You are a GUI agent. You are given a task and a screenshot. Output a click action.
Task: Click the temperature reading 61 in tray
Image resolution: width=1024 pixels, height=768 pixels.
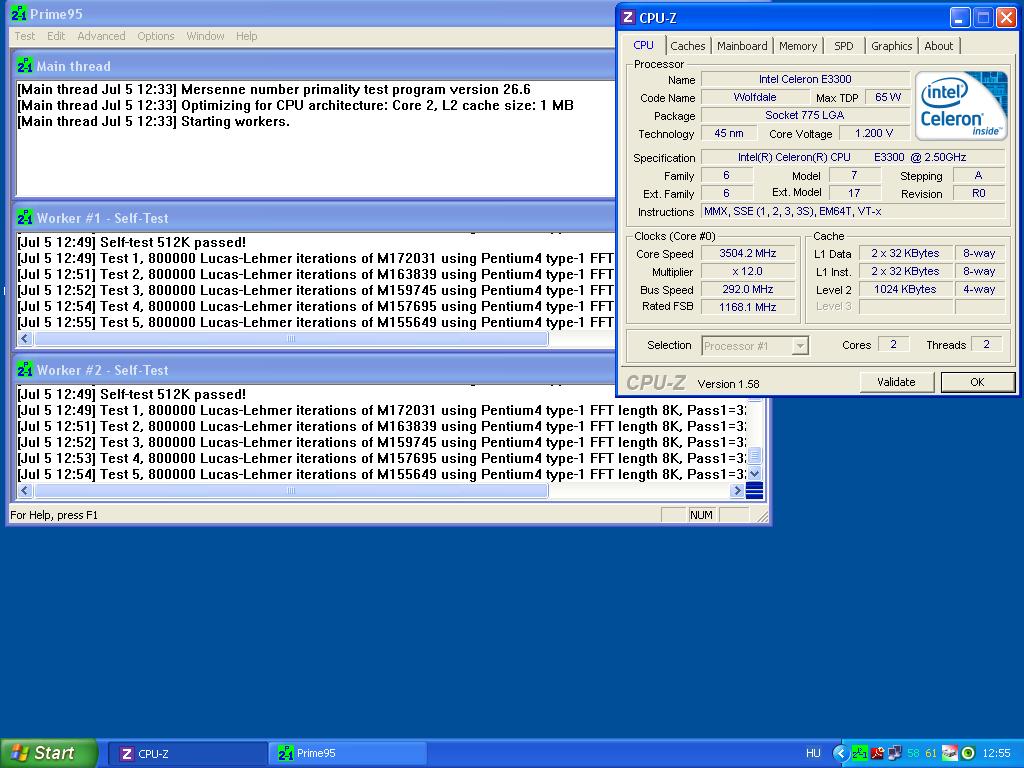[931, 753]
